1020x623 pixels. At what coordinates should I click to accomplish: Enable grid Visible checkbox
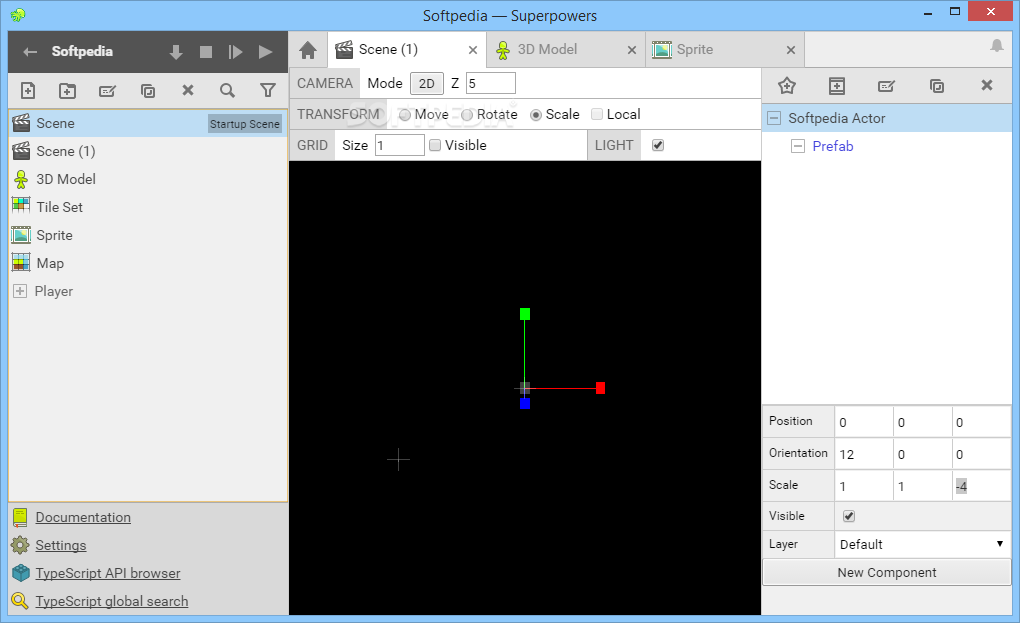(435, 145)
